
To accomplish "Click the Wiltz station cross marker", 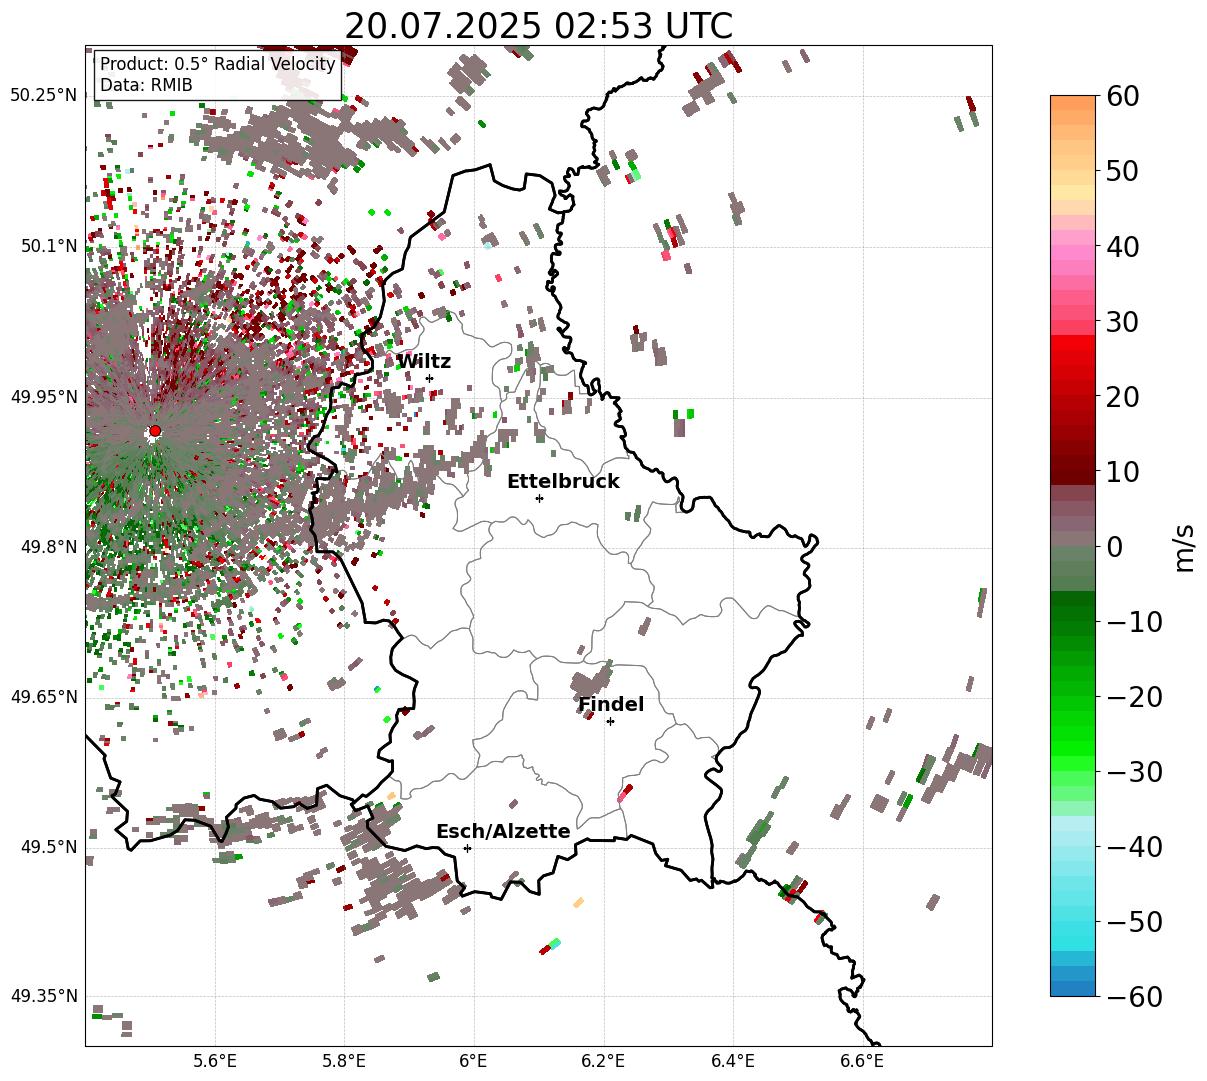I will coord(429,378).
